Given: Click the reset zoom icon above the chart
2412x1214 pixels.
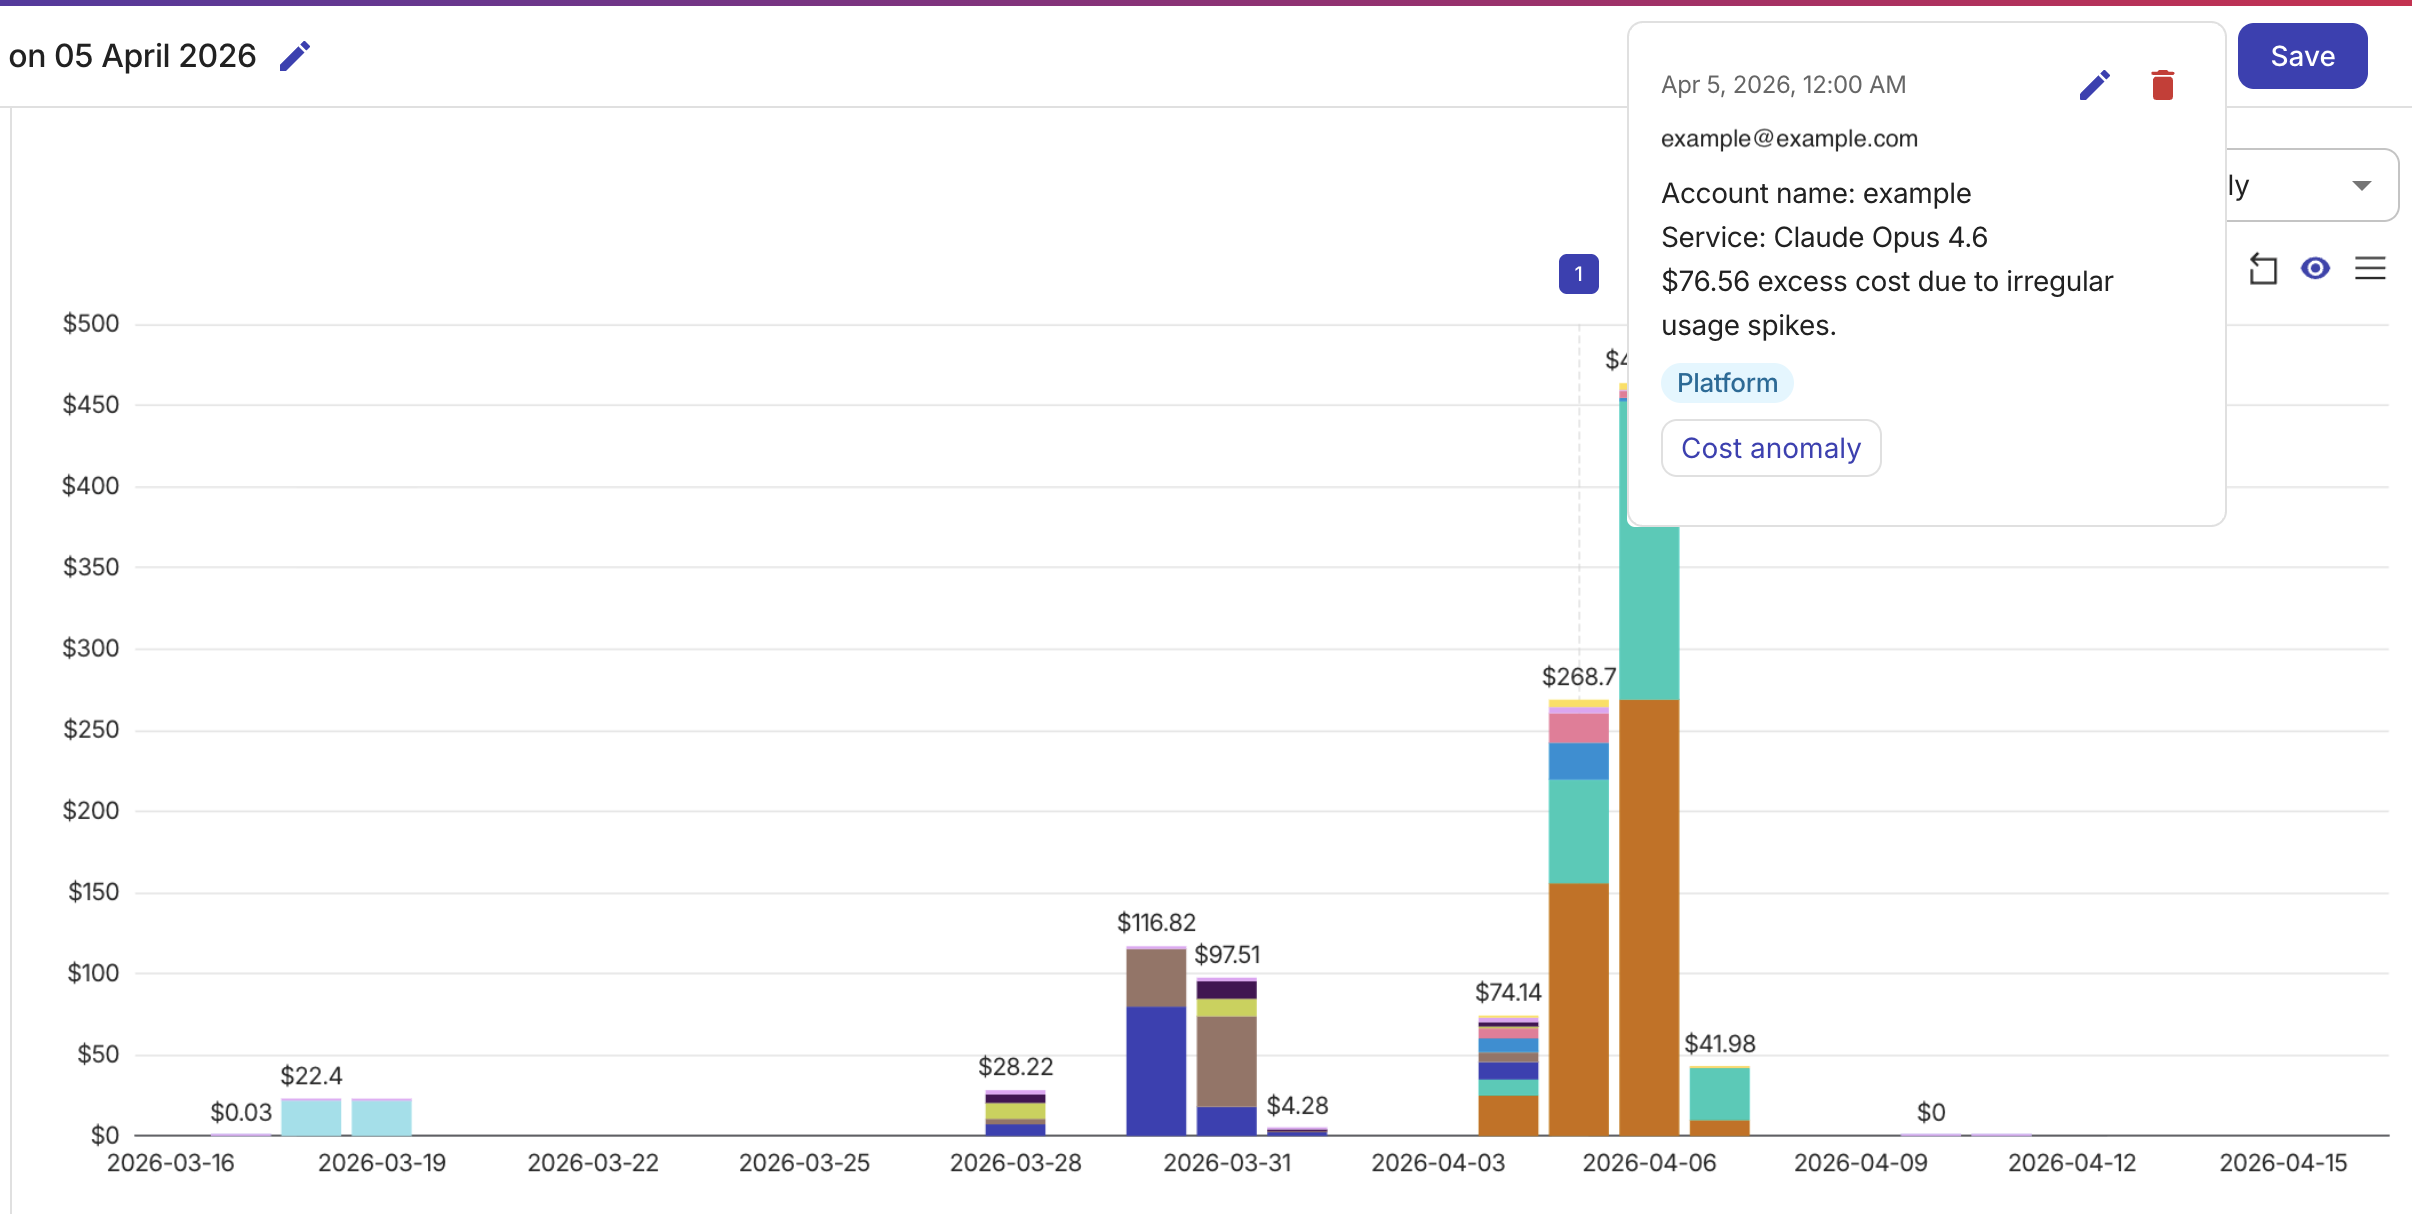Looking at the screenshot, I should coord(2262,269).
